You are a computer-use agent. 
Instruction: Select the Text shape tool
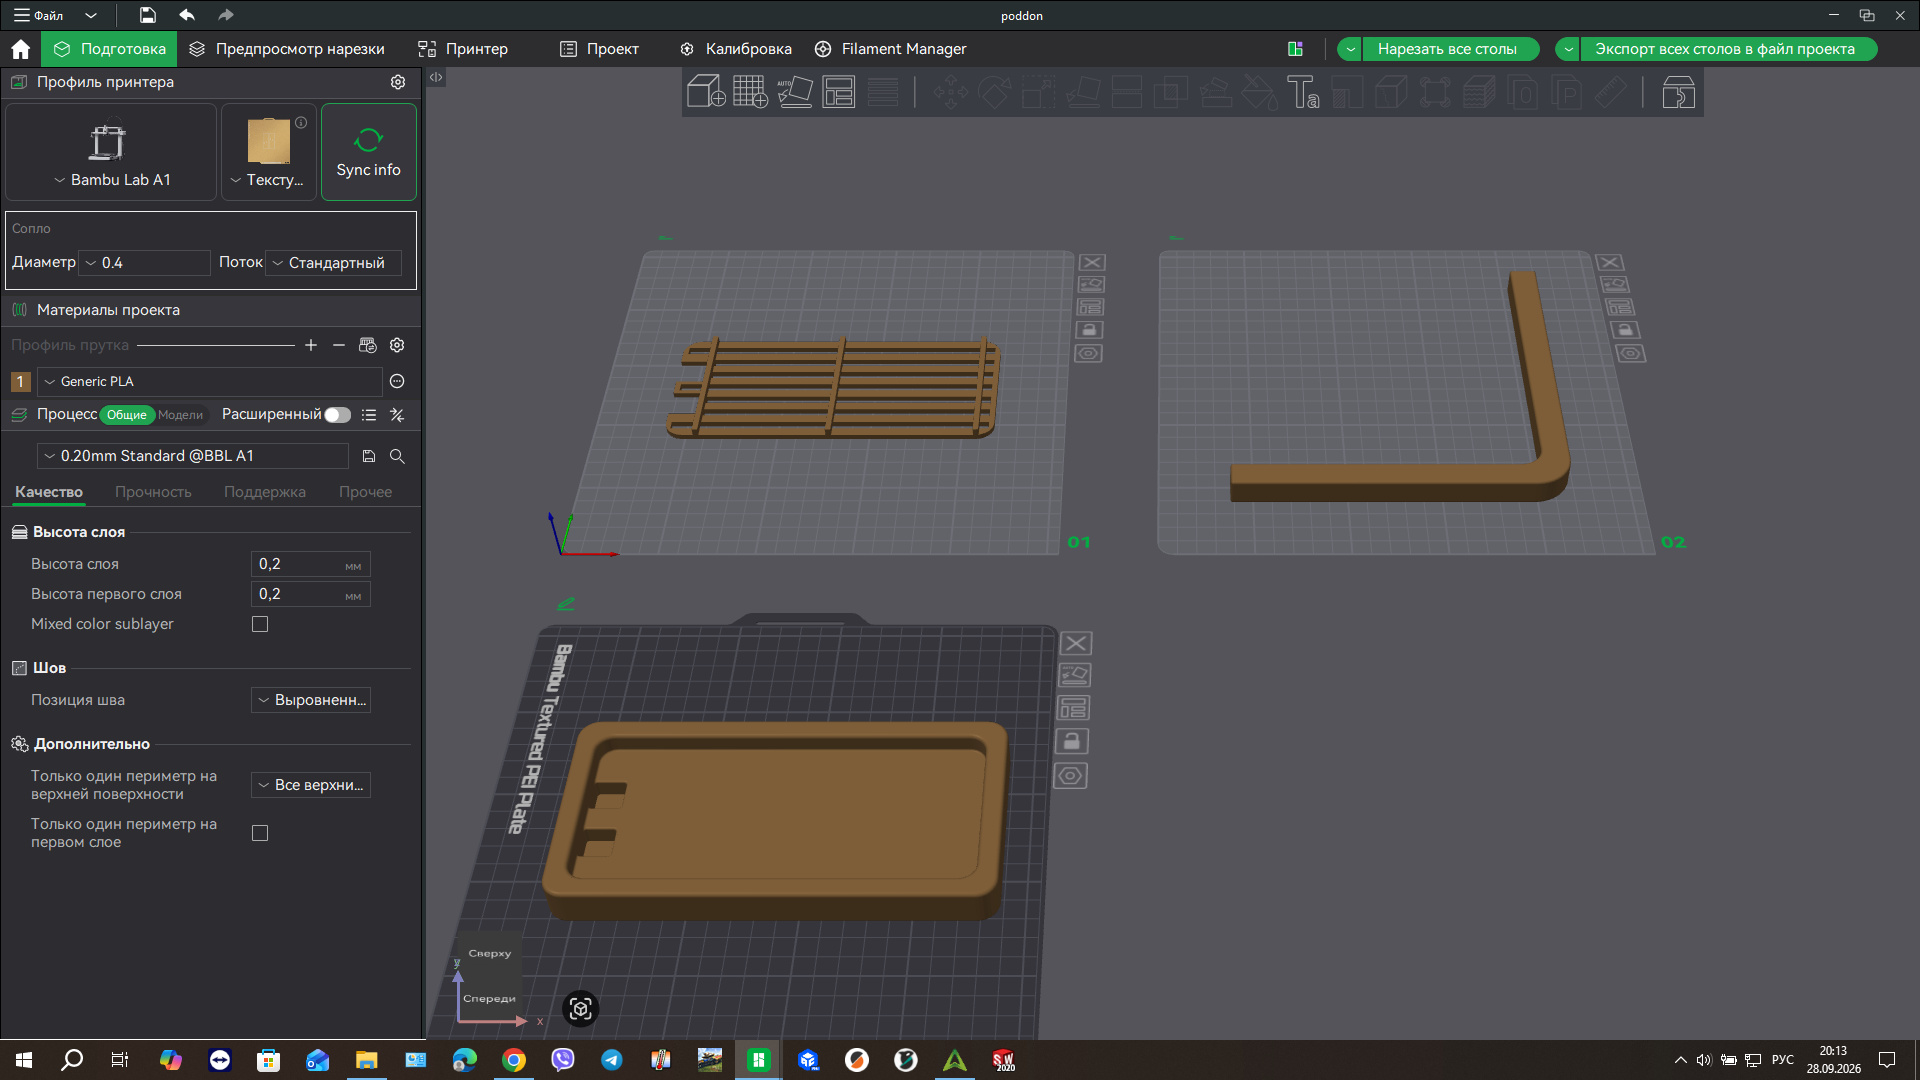pyautogui.click(x=1303, y=92)
